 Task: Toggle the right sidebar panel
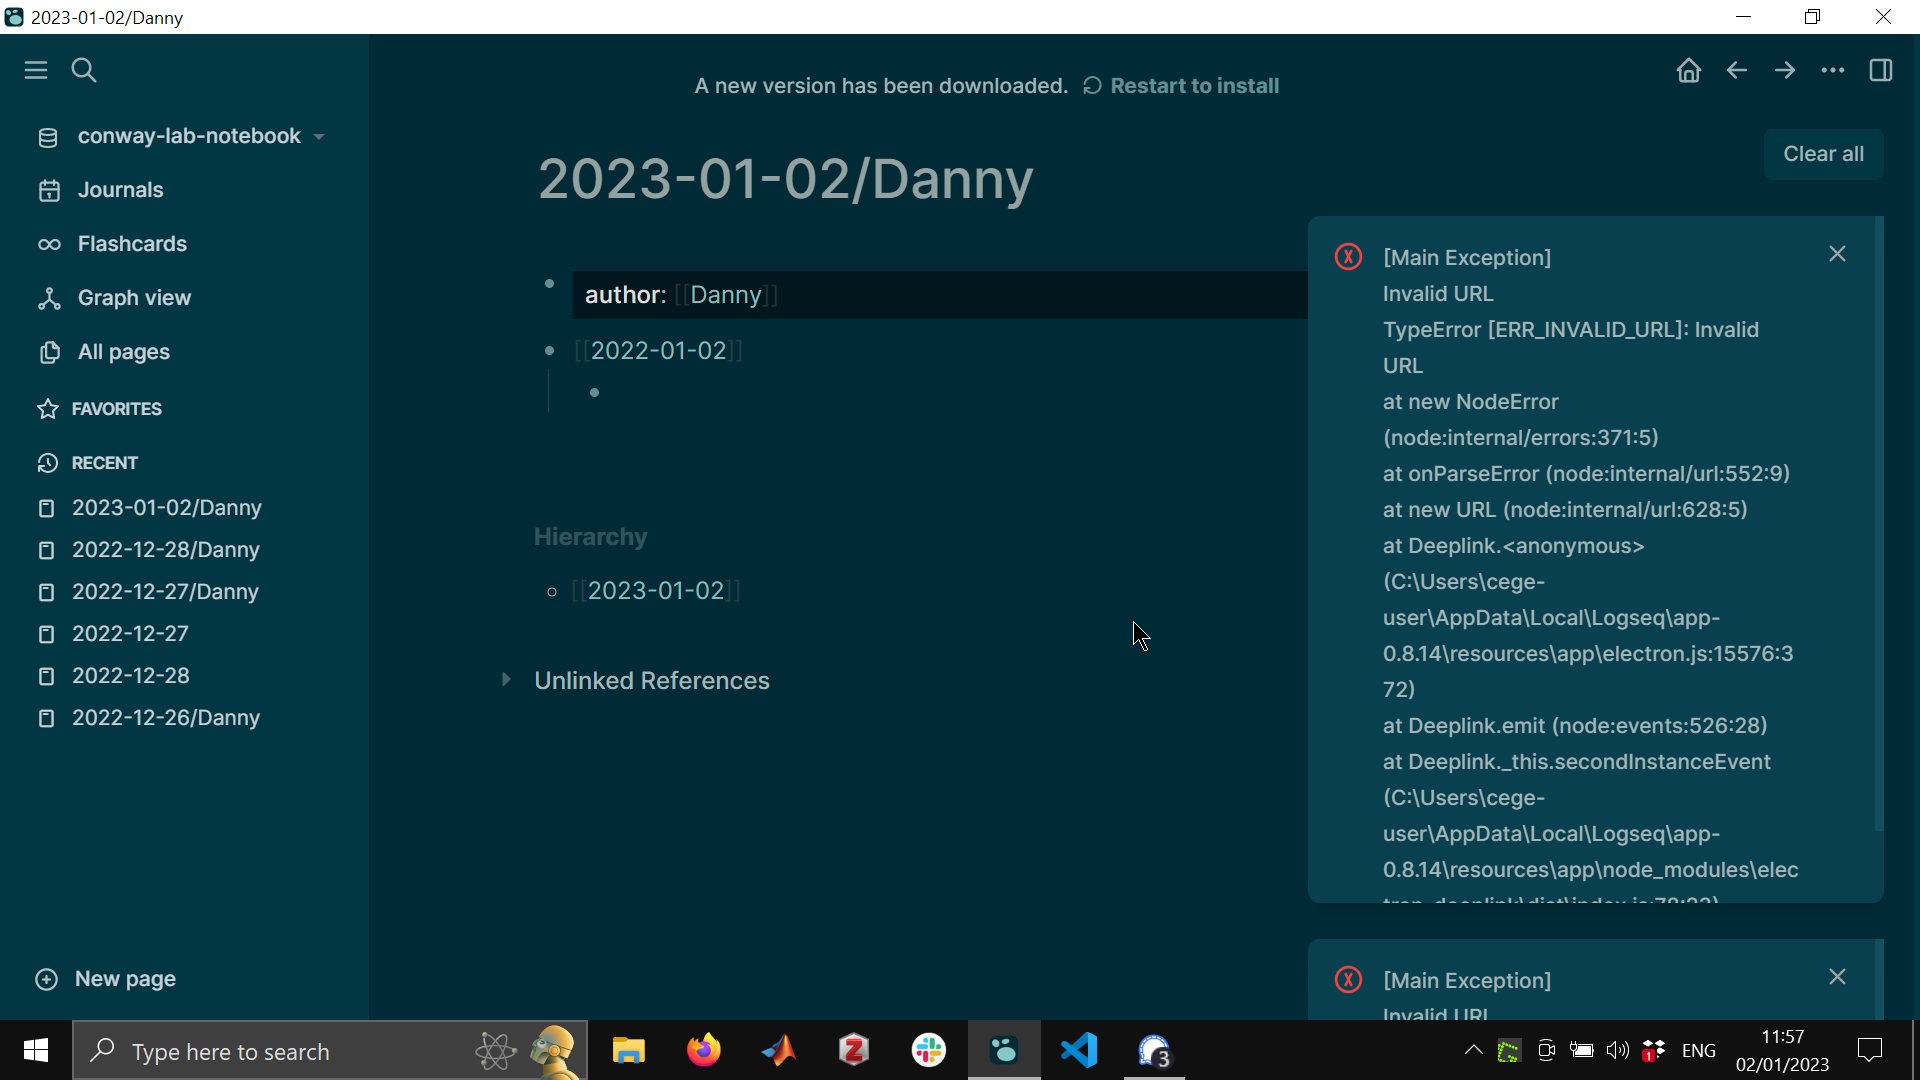coord(1881,70)
